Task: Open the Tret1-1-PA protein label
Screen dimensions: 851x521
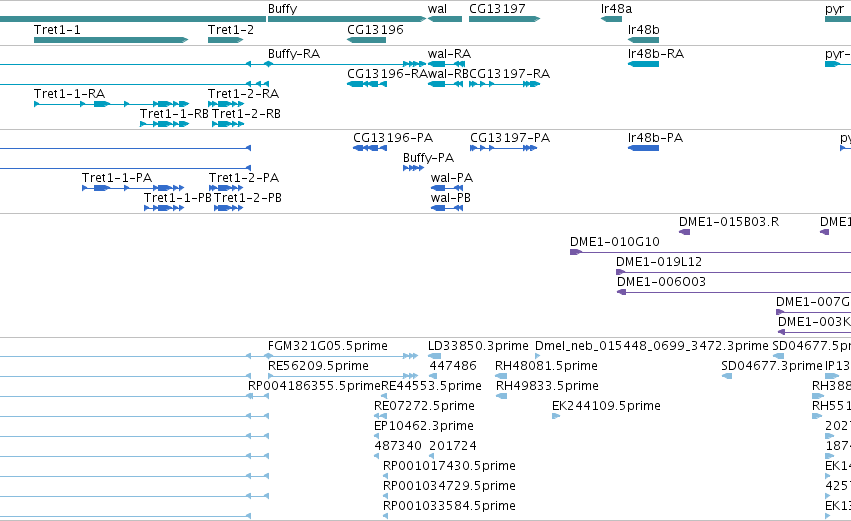Action: 117,178
